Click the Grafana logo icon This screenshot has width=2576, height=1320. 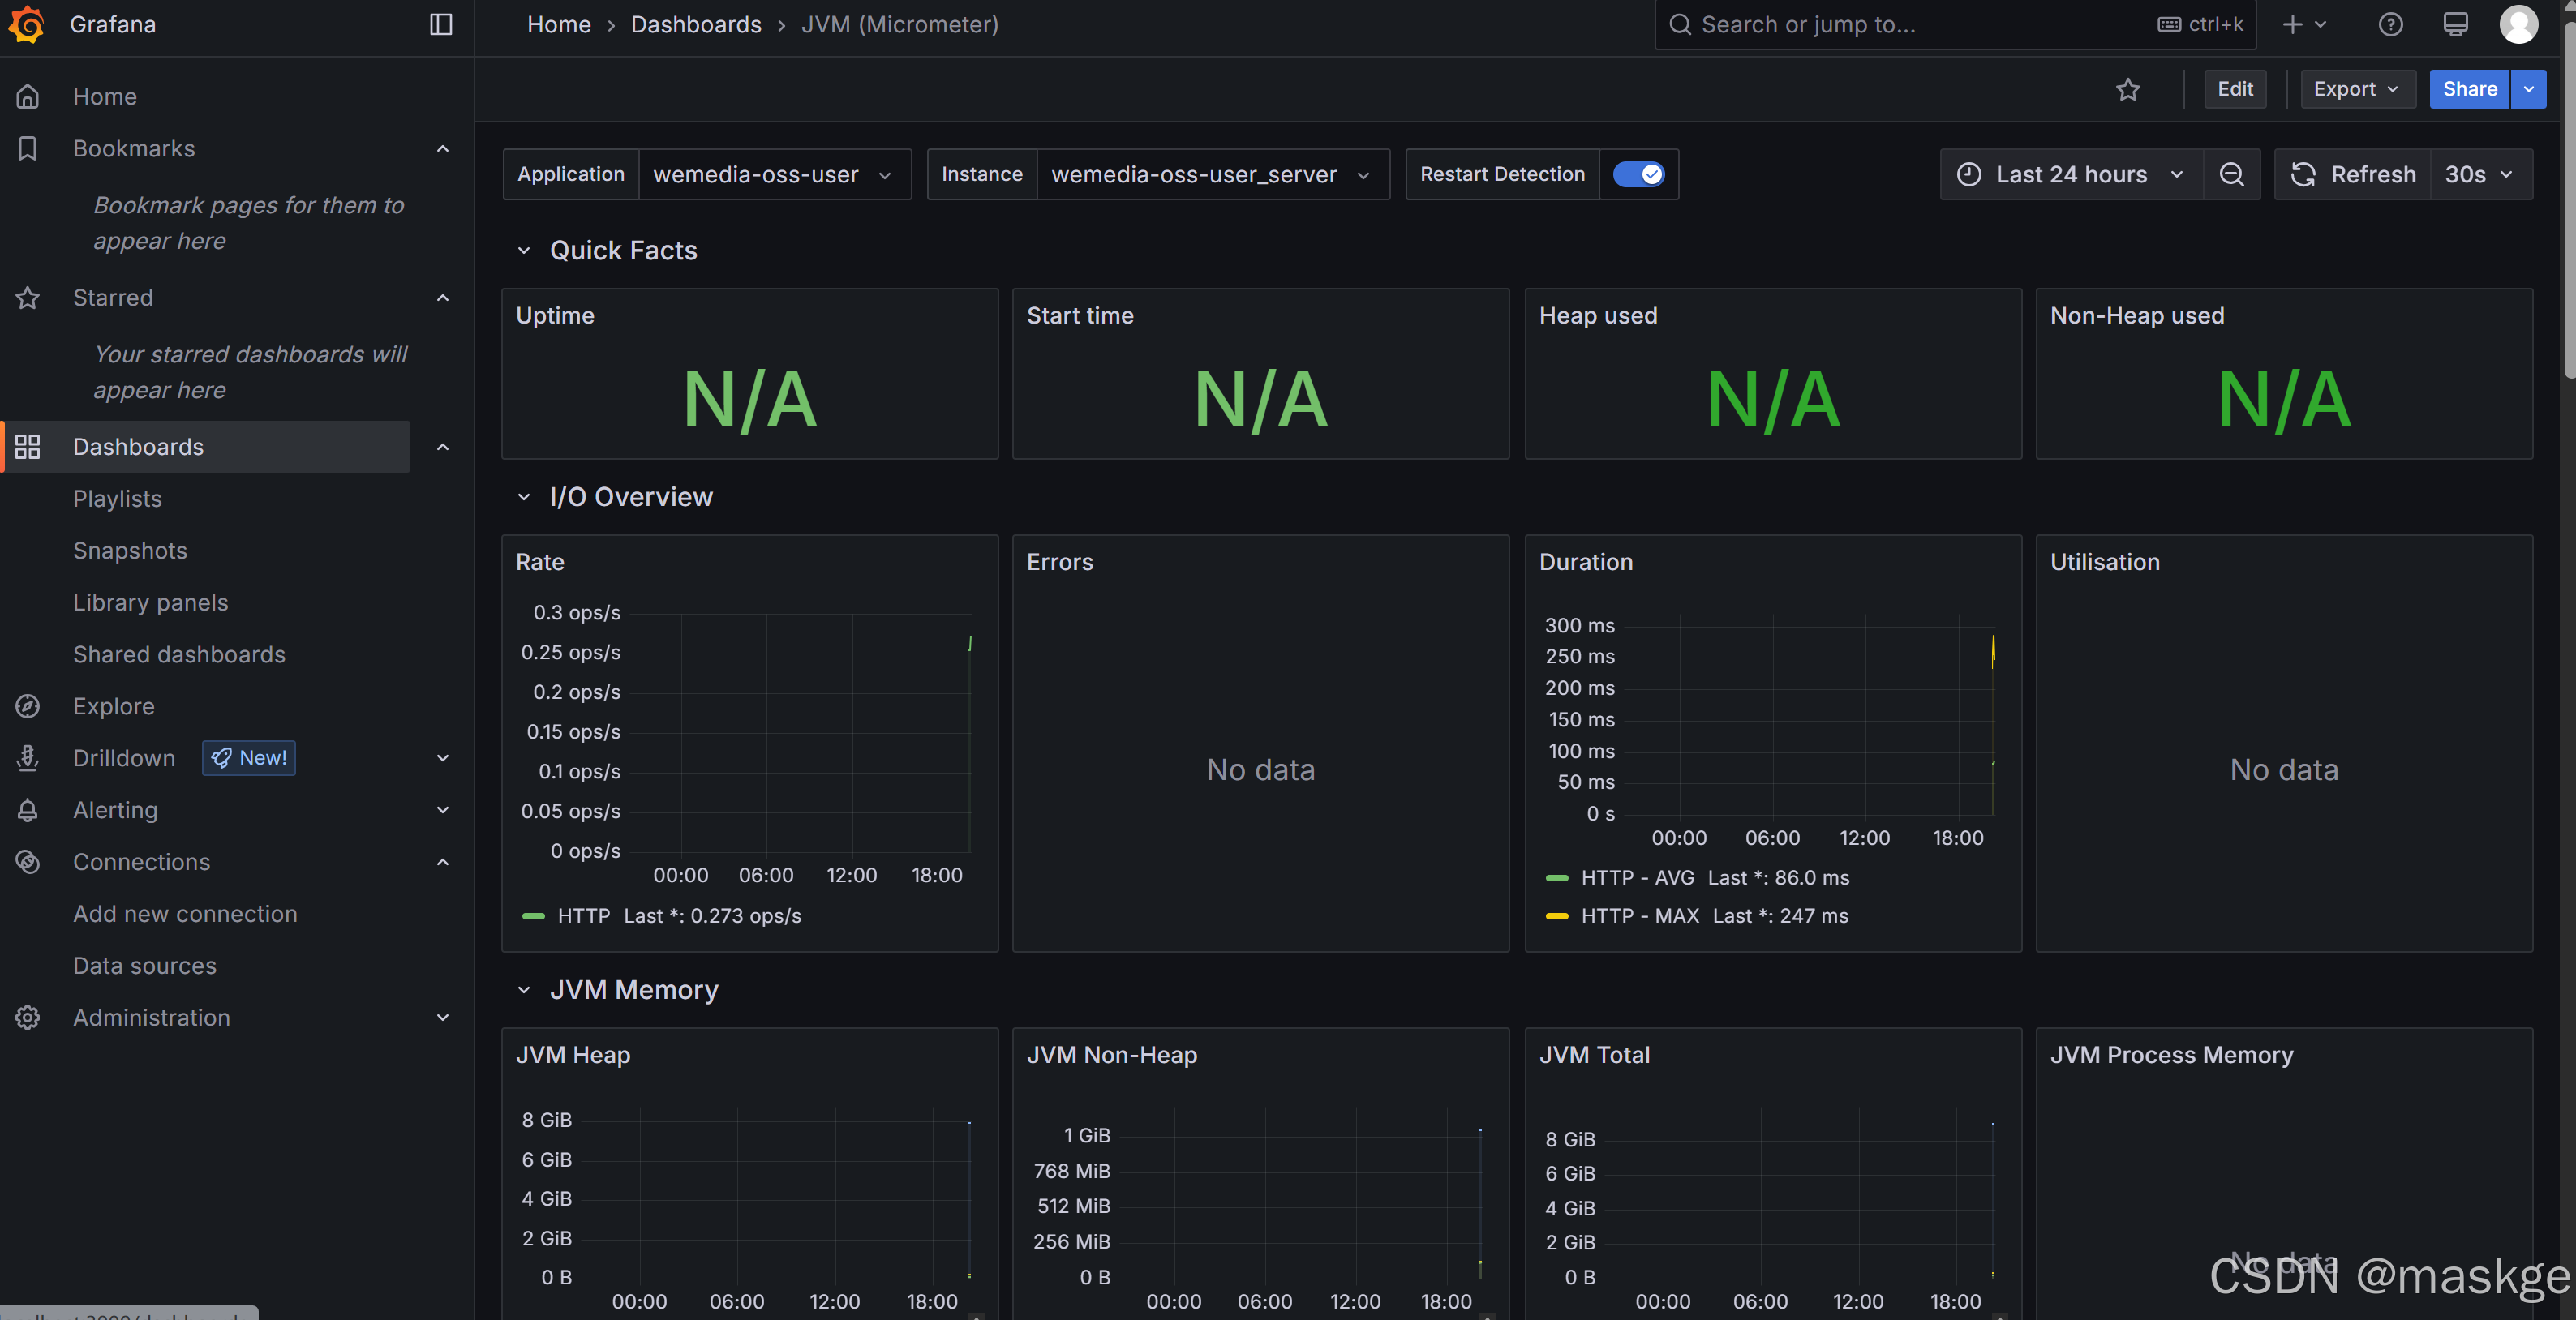[x=27, y=24]
